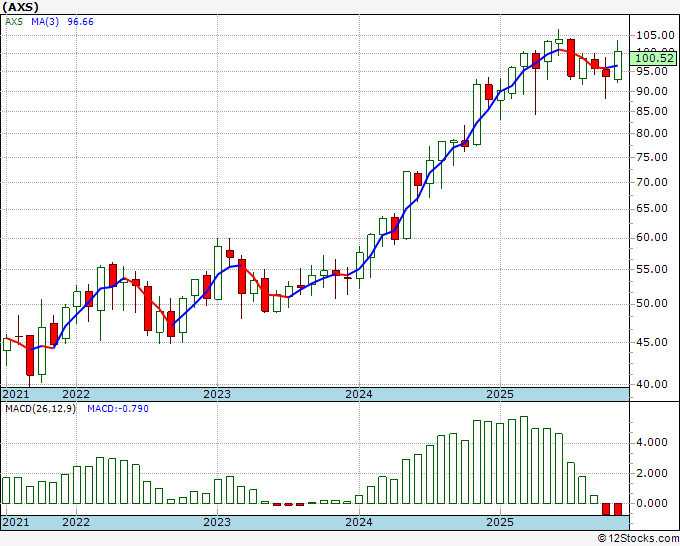
Task: Click 2021 on the price chart timeline
Action: (15, 394)
